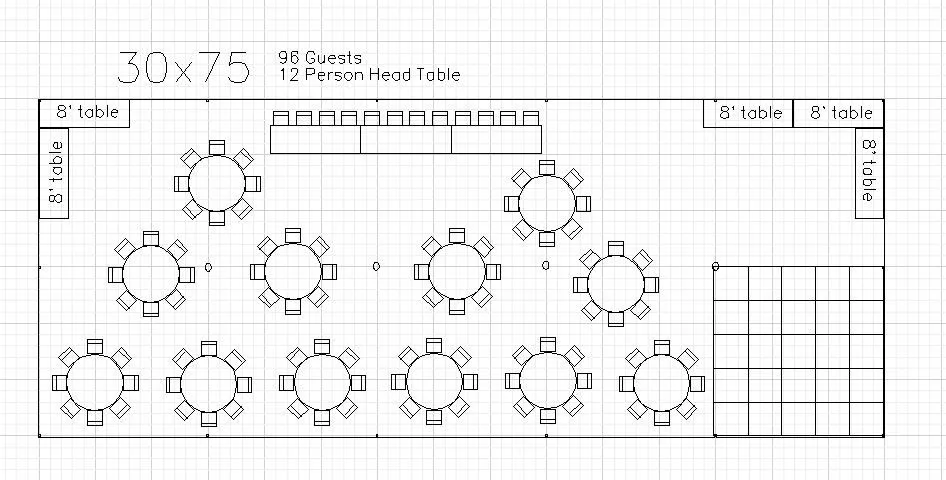This screenshot has height=480, width=946.
Task: Select the first round table in bottom row
Action: [95, 383]
